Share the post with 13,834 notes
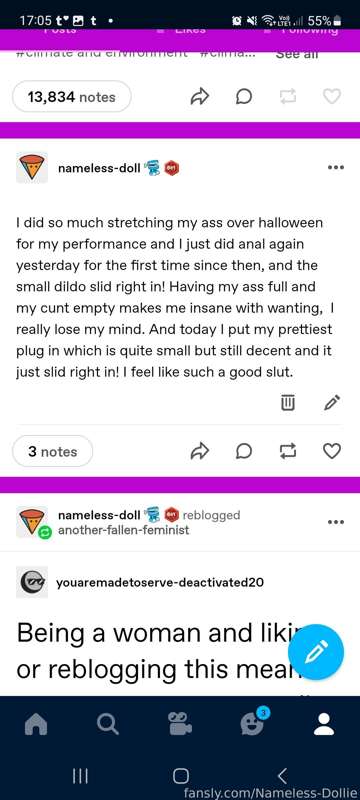This screenshot has height=800, width=360. 200,96
